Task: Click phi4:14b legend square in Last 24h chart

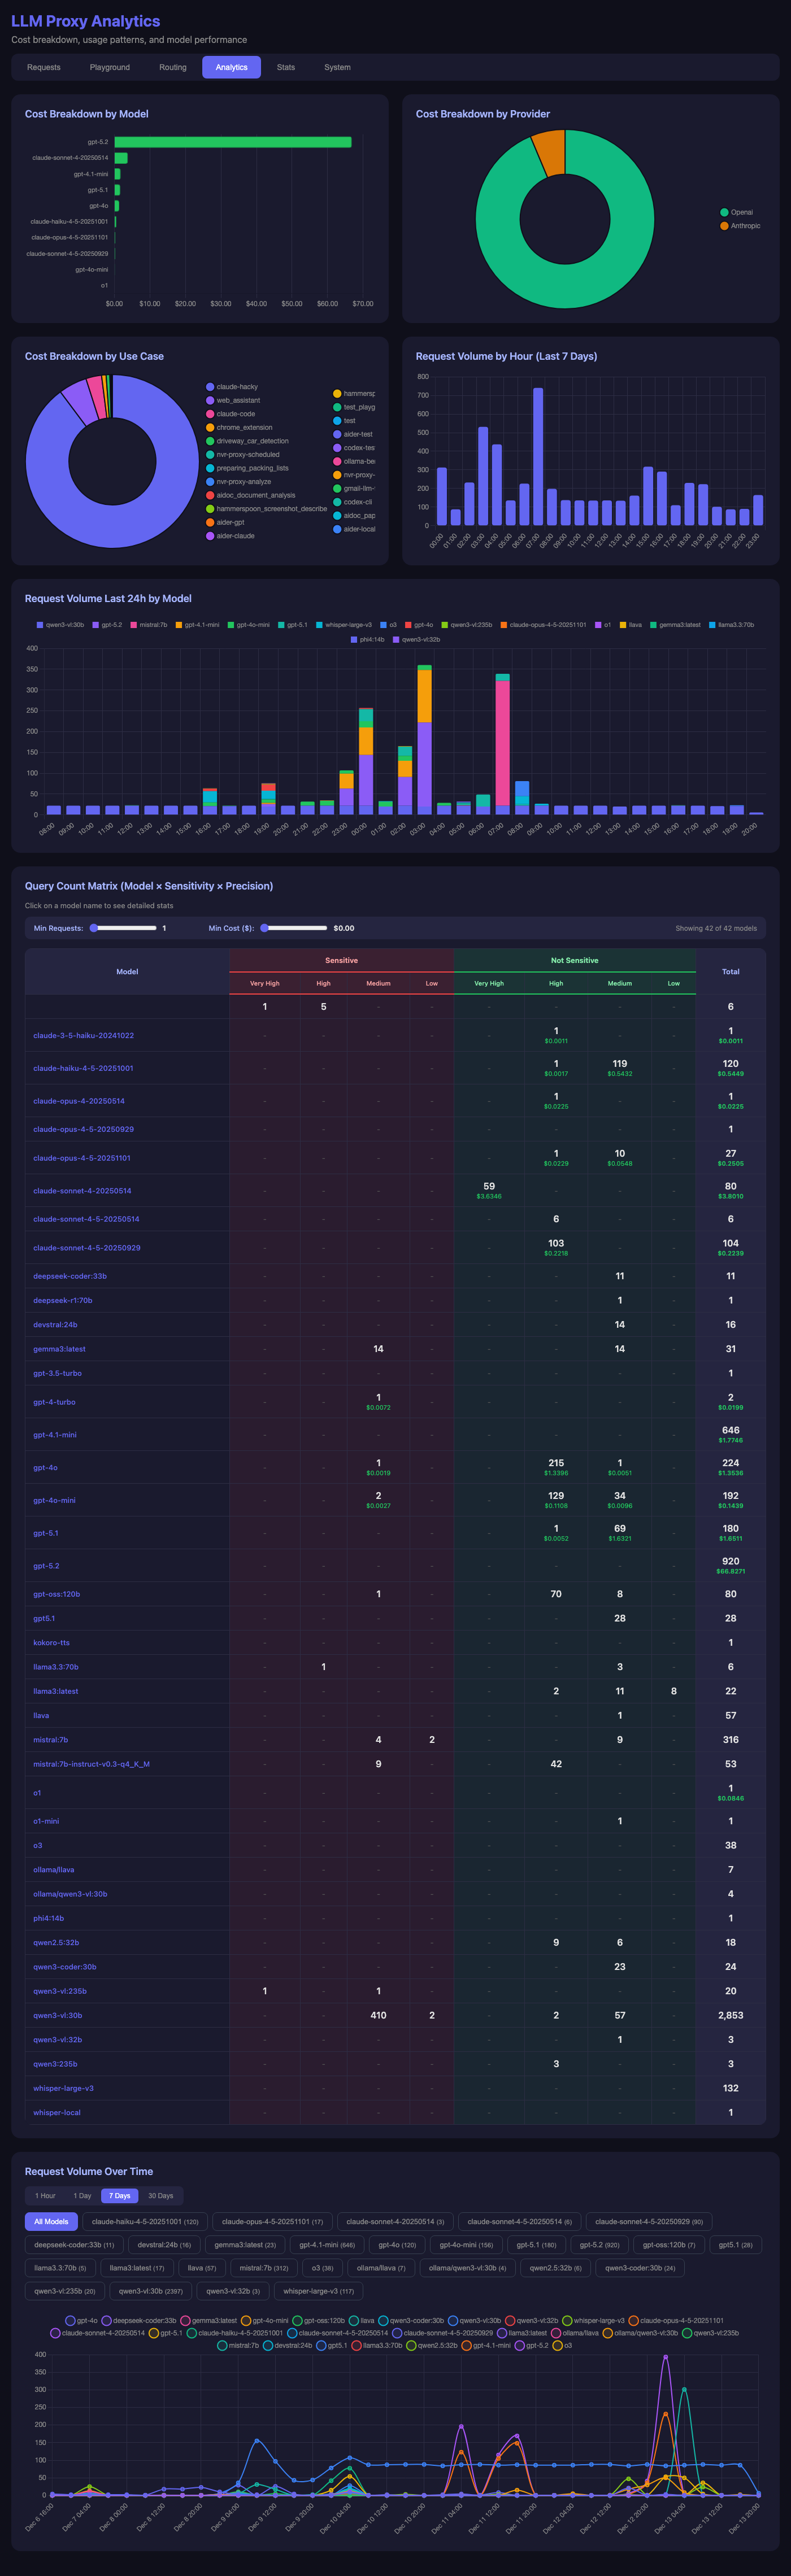Action: 354,639
